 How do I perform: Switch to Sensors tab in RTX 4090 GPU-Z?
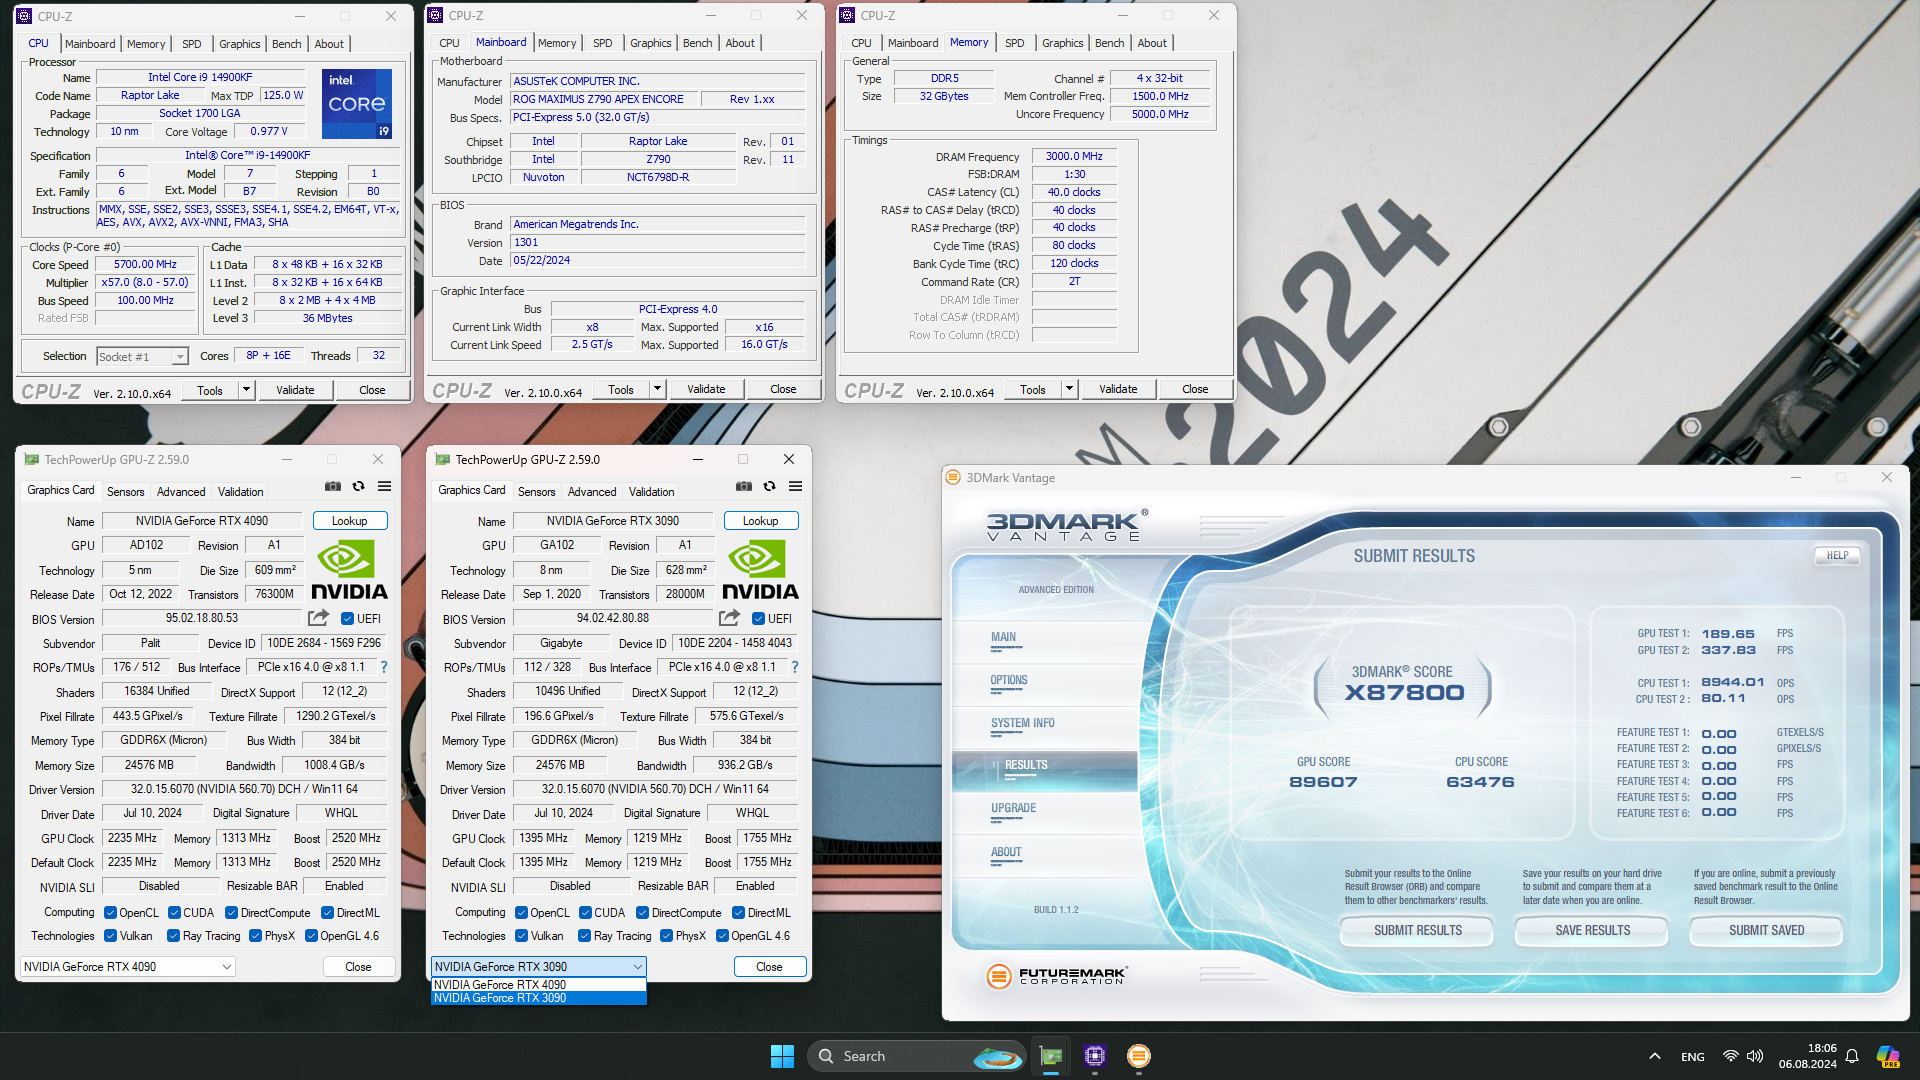coord(126,492)
